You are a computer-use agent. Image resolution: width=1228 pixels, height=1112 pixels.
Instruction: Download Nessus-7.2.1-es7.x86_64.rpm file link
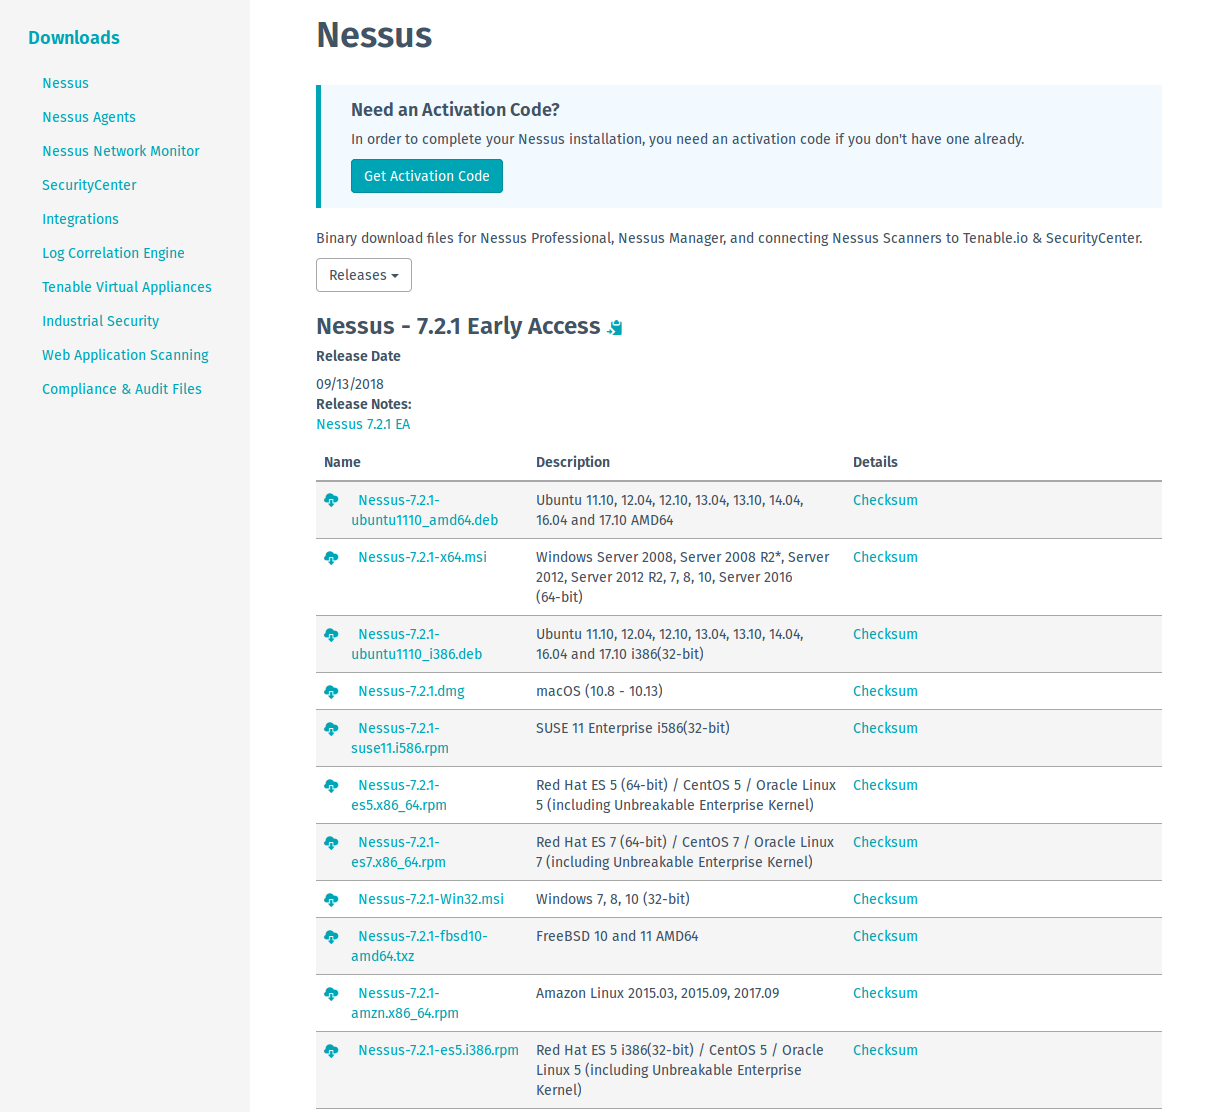pyautogui.click(x=398, y=852)
